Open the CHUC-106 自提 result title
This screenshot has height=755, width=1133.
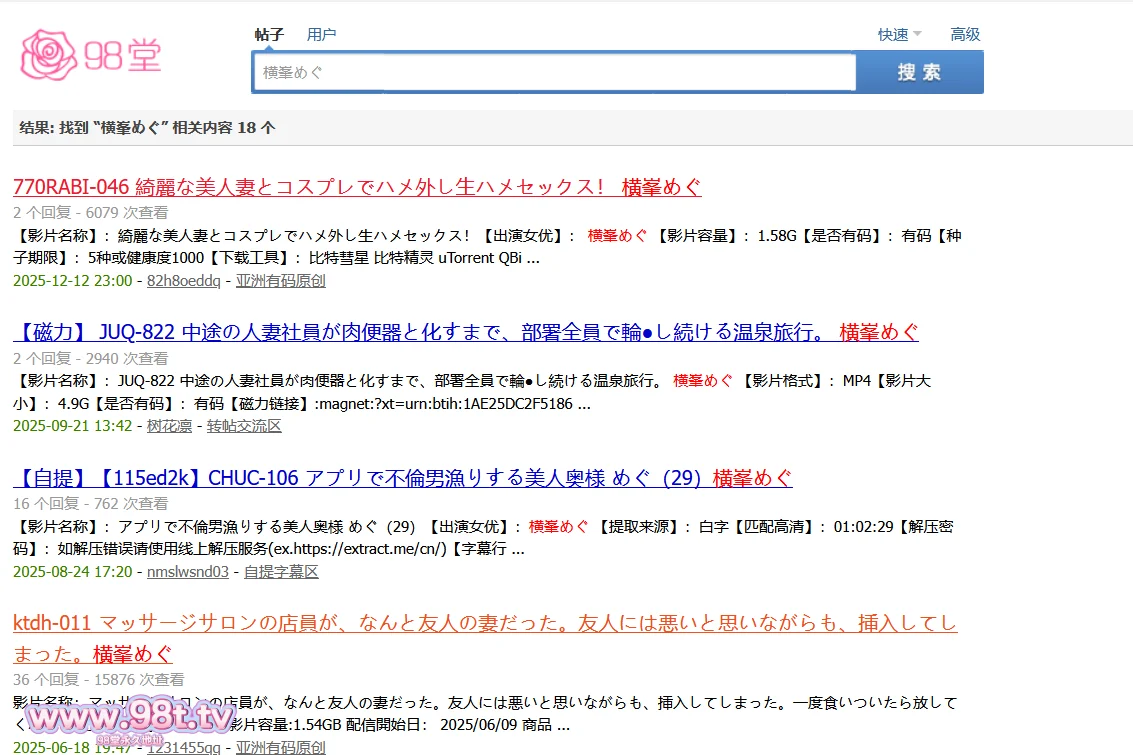pyautogui.click(x=402, y=478)
